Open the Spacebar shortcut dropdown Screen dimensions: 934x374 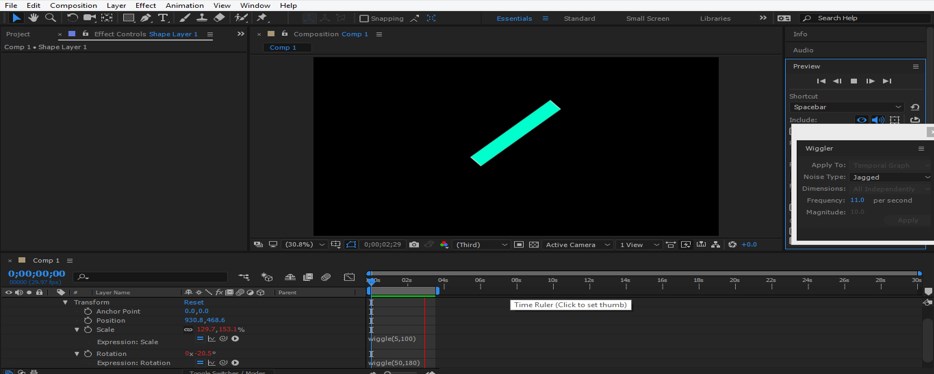coord(846,107)
